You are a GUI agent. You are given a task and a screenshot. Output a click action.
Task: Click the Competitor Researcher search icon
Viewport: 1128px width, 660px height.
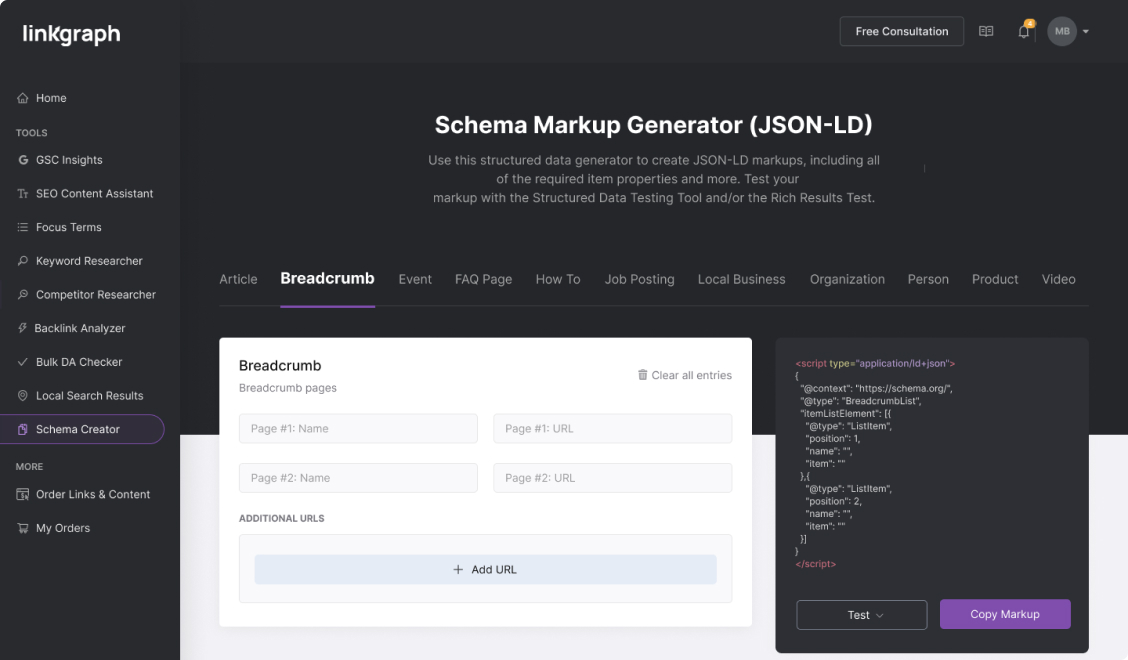22,294
